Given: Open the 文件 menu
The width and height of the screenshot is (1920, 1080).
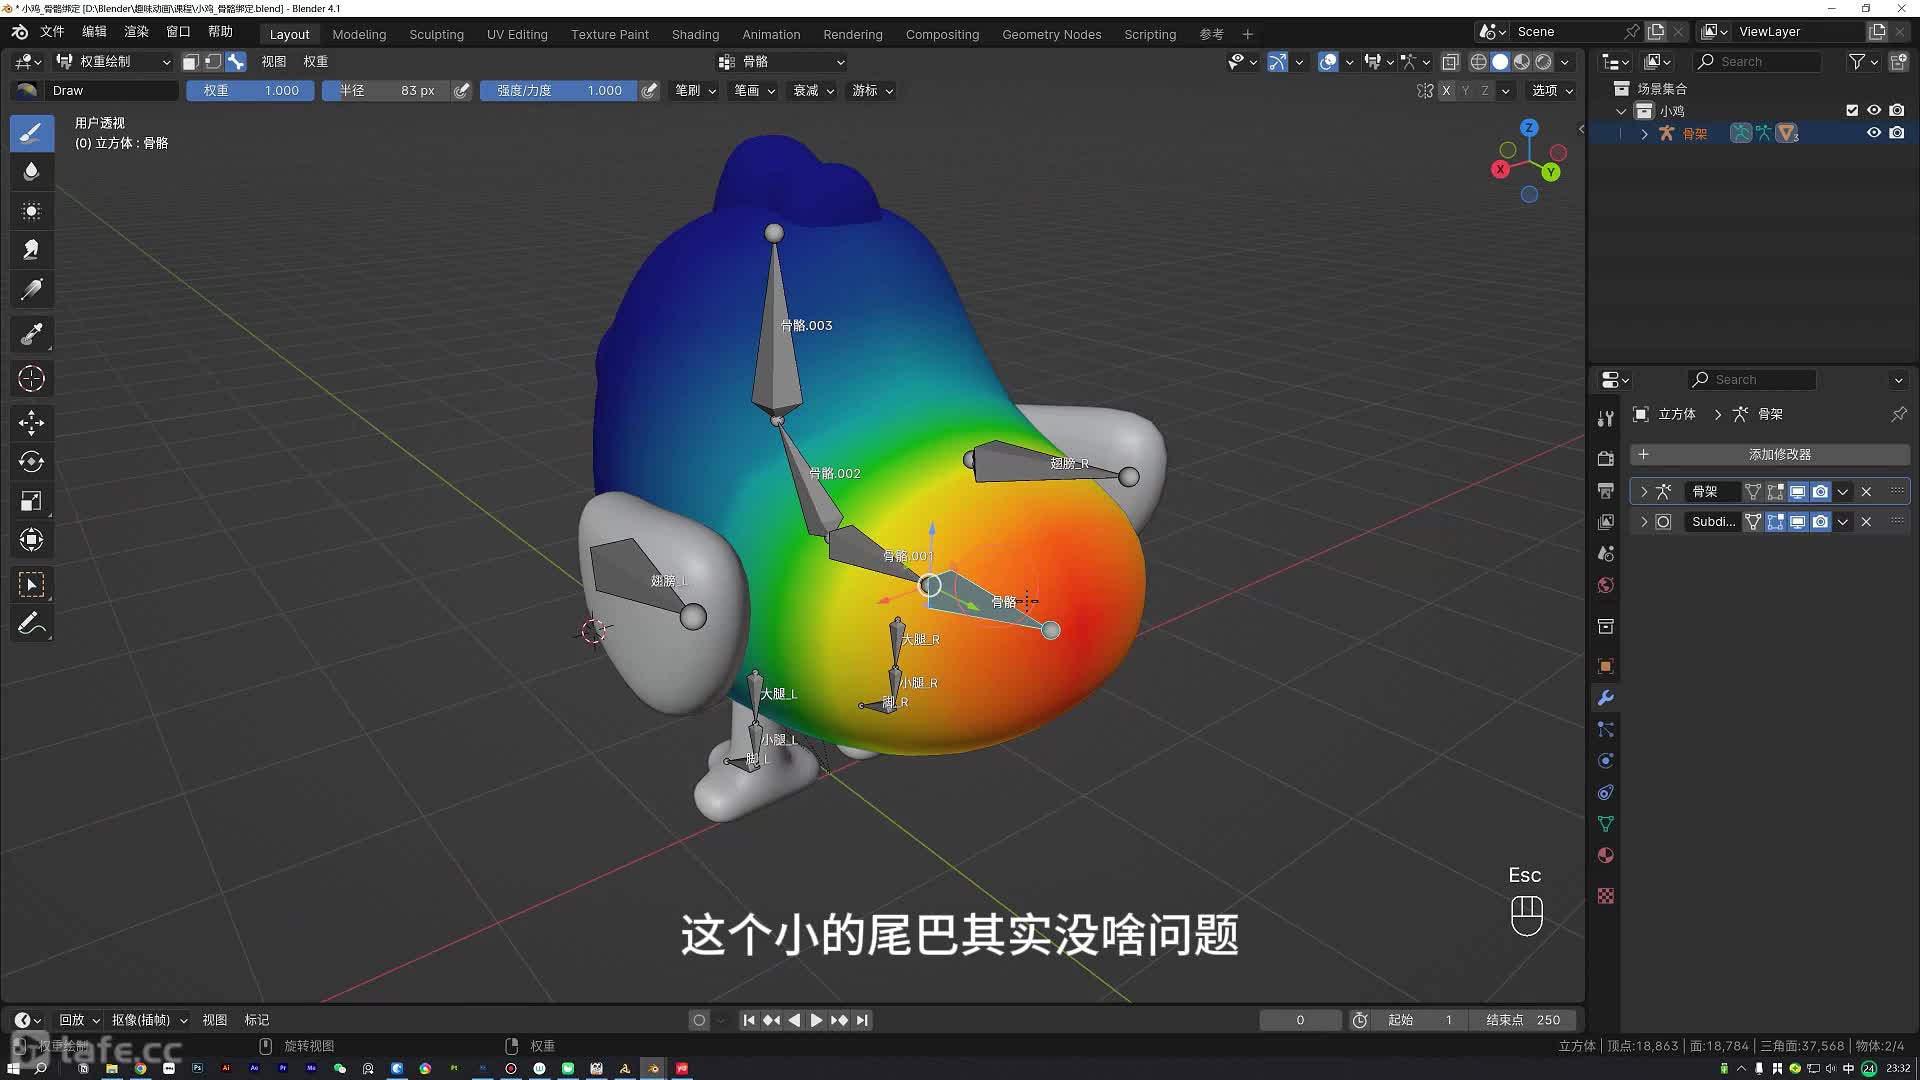Looking at the screenshot, I should [52, 32].
